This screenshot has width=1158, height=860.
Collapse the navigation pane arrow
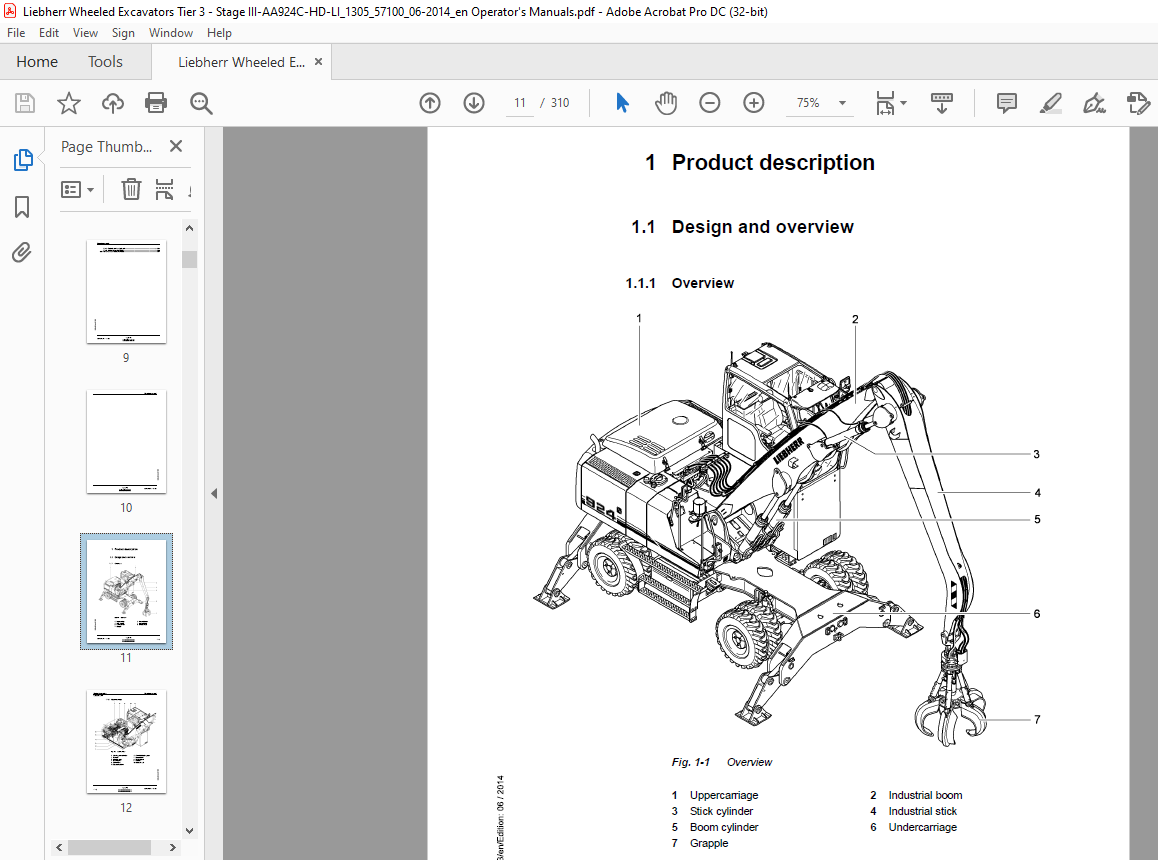point(213,494)
